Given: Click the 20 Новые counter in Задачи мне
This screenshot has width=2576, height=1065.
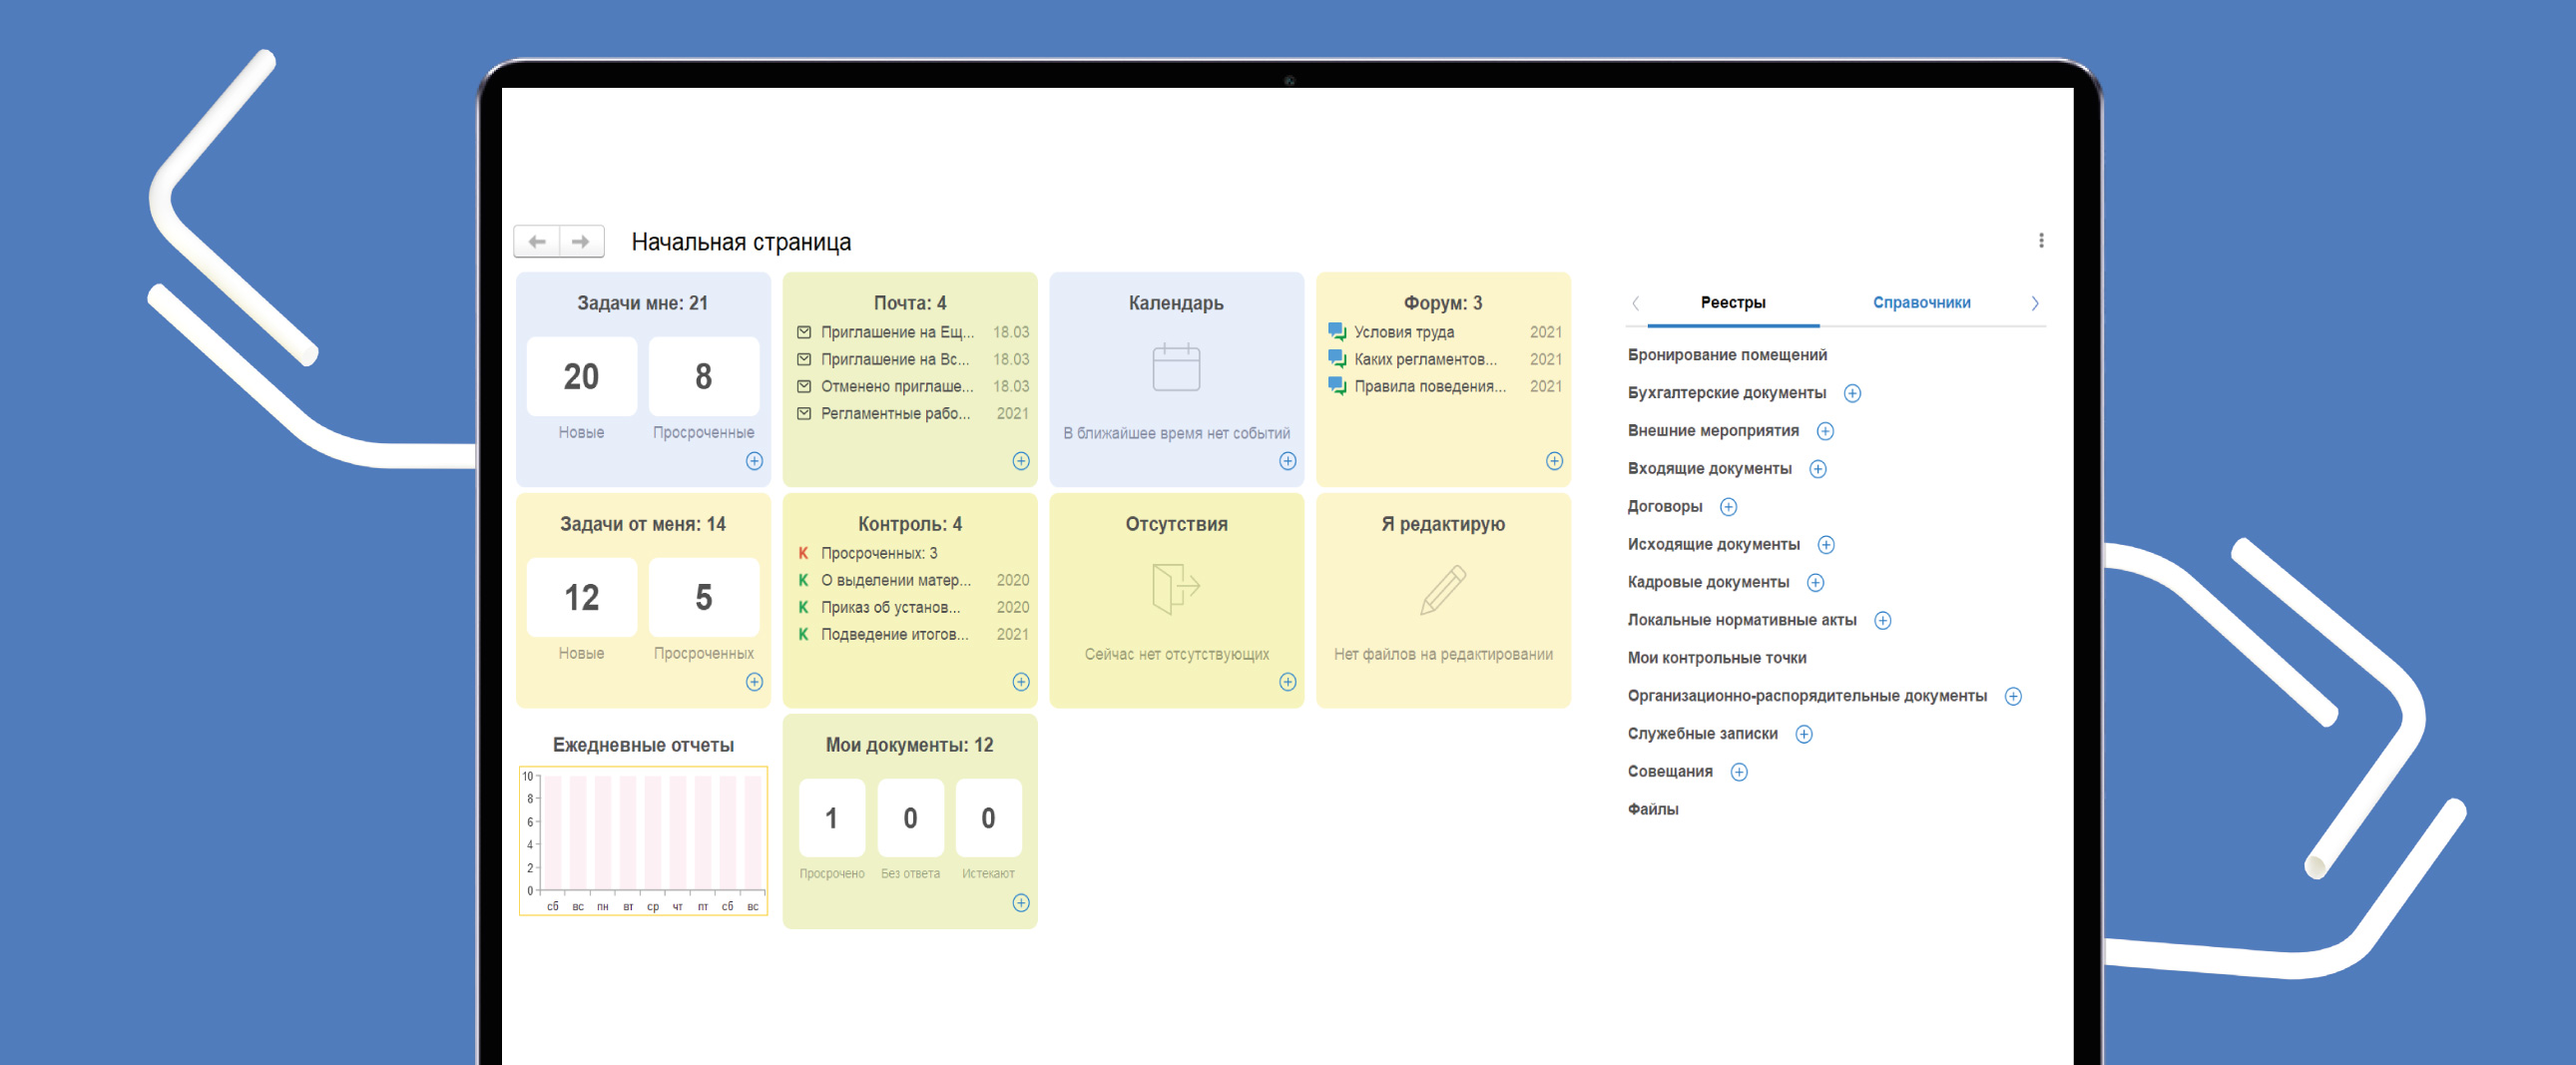Looking at the screenshot, I should click(581, 377).
